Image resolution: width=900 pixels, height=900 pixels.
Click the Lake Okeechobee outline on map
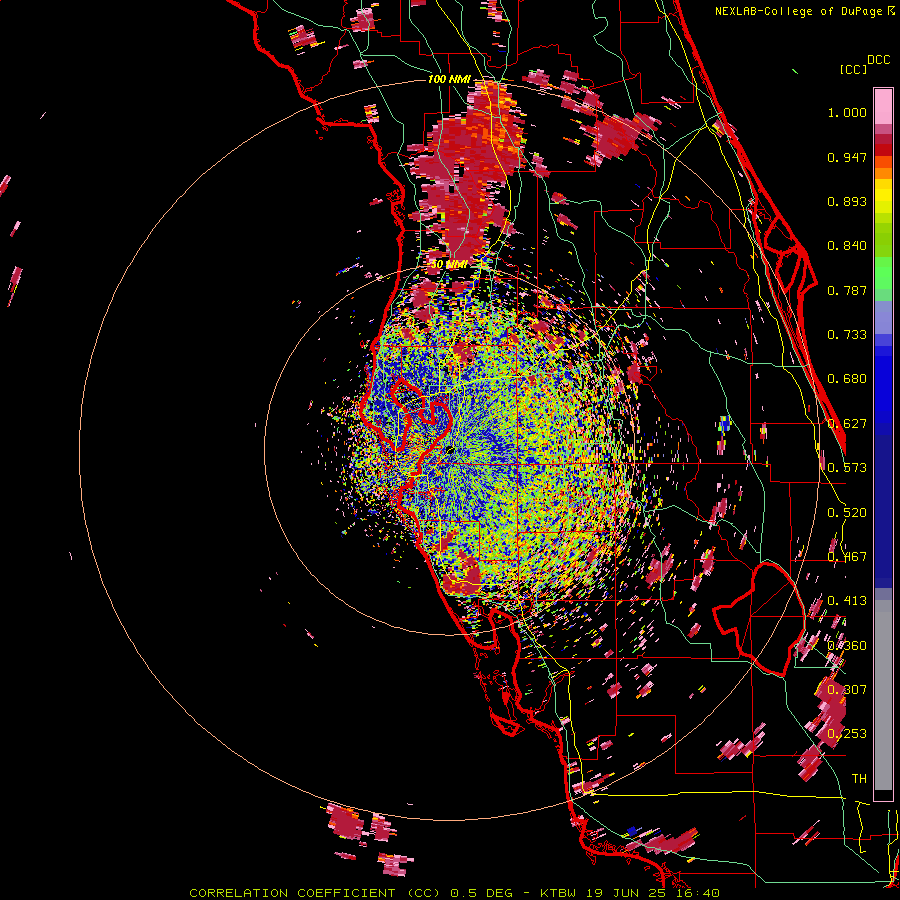(x=758, y=618)
